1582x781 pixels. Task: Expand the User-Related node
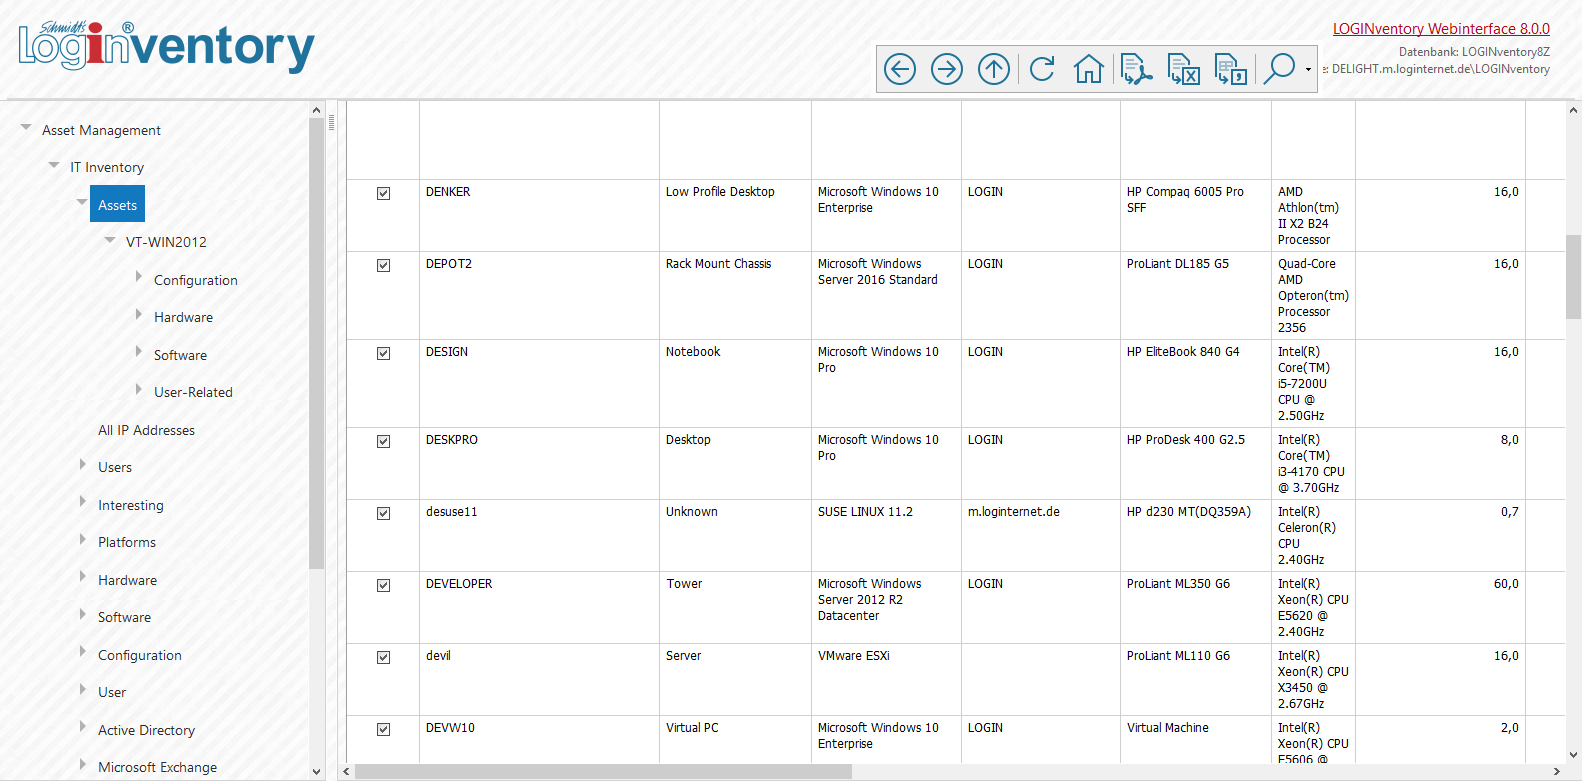coord(139,389)
